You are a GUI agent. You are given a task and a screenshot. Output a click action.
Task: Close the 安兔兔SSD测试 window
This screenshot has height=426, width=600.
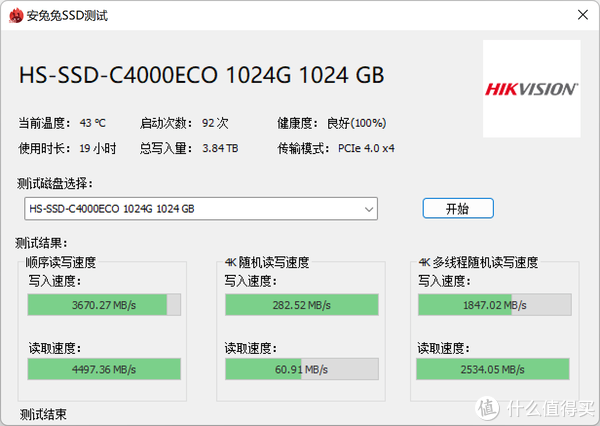583,15
